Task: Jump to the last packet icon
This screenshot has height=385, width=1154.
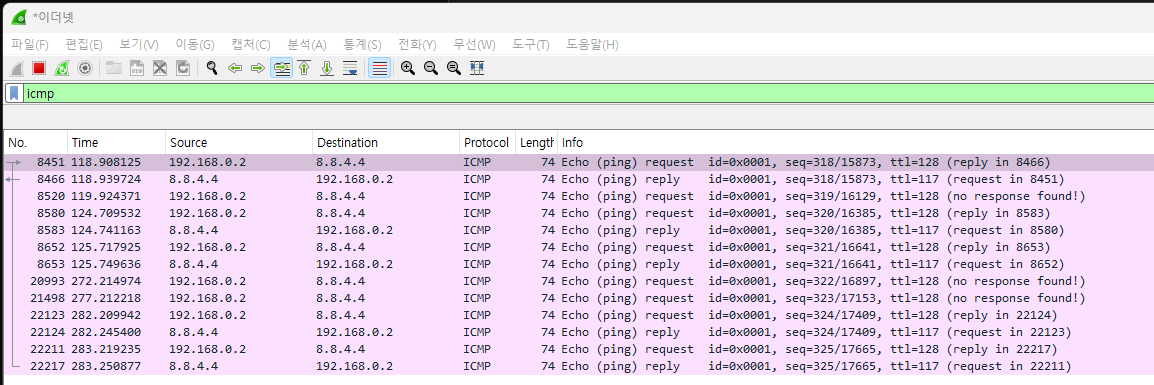Action: [x=328, y=68]
